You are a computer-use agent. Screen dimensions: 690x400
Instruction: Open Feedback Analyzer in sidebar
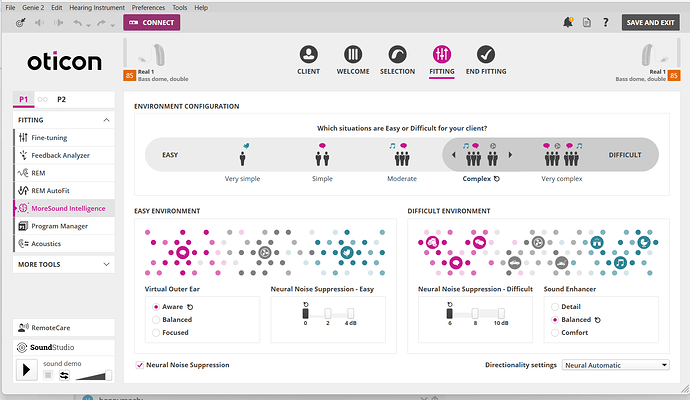click(x=64, y=155)
